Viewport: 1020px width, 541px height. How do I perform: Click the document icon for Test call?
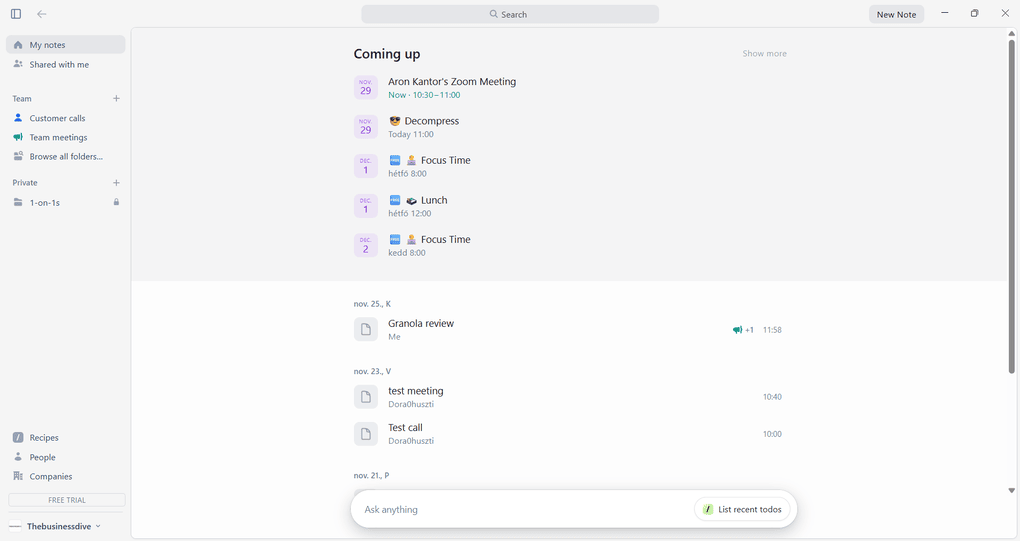(366, 434)
